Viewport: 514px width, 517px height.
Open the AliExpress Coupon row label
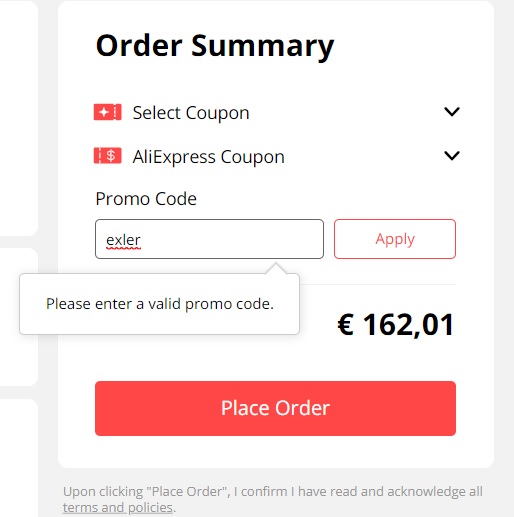209,157
